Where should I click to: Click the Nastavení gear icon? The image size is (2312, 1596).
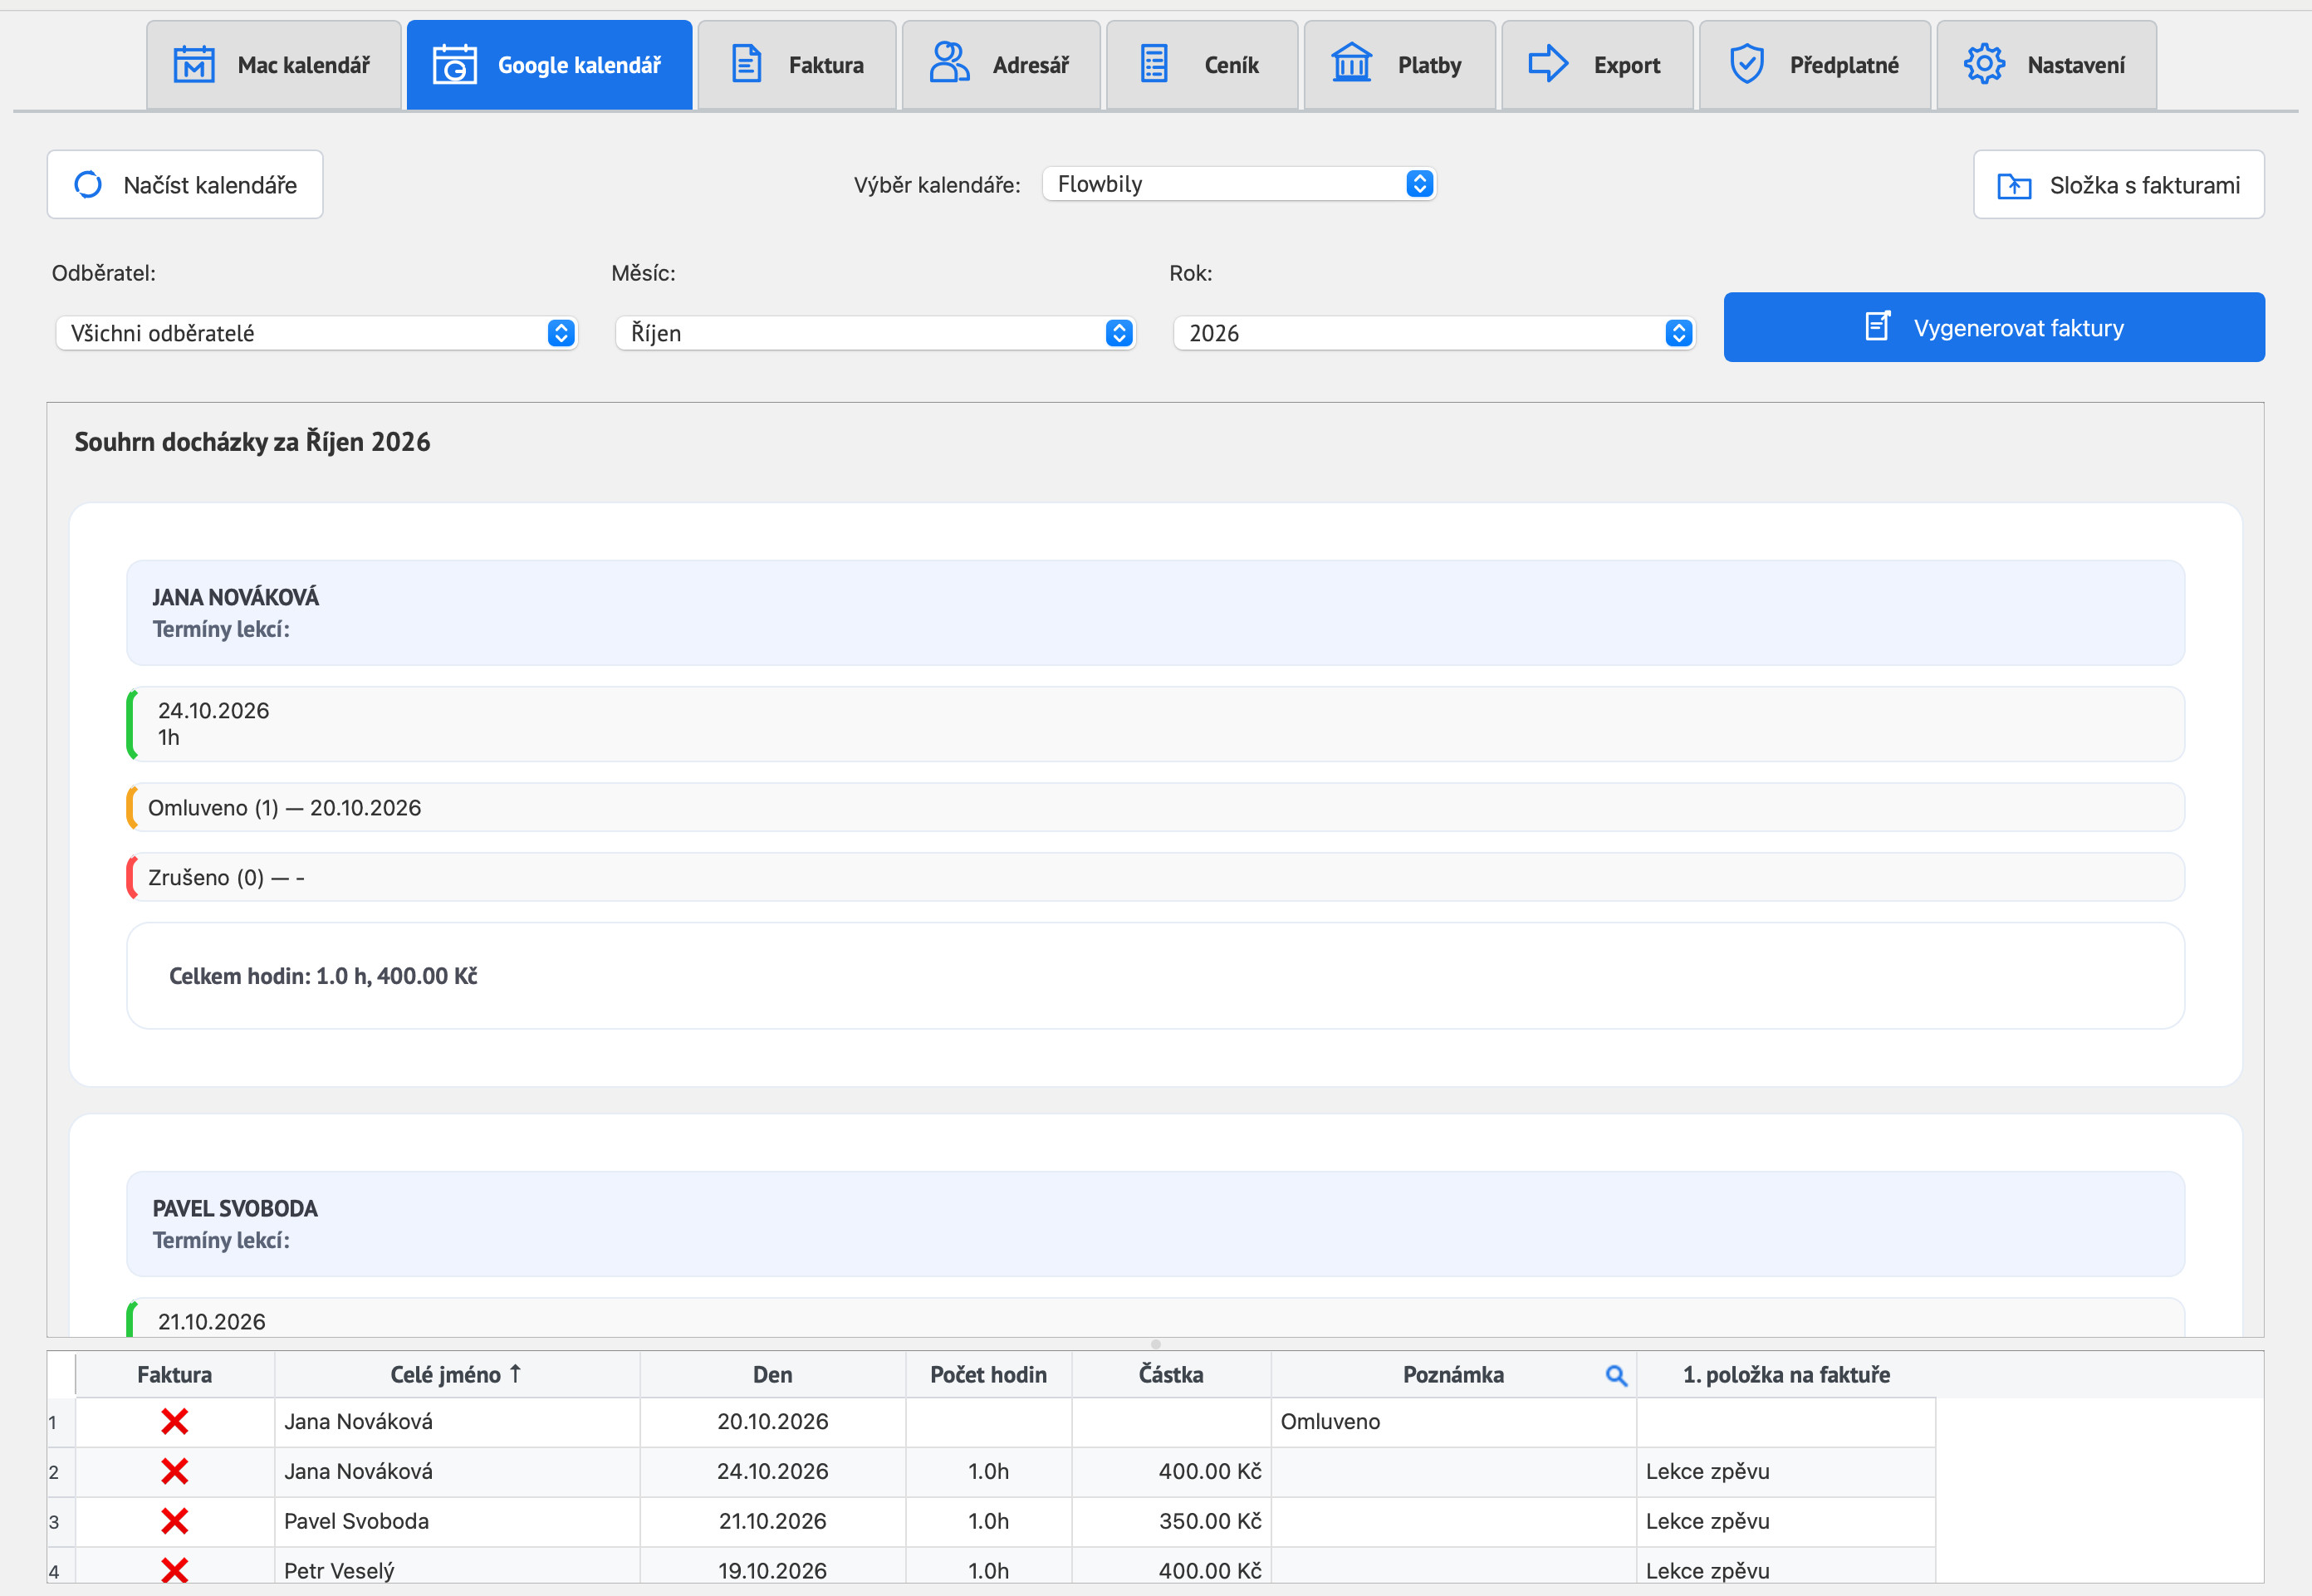pyautogui.click(x=1984, y=64)
